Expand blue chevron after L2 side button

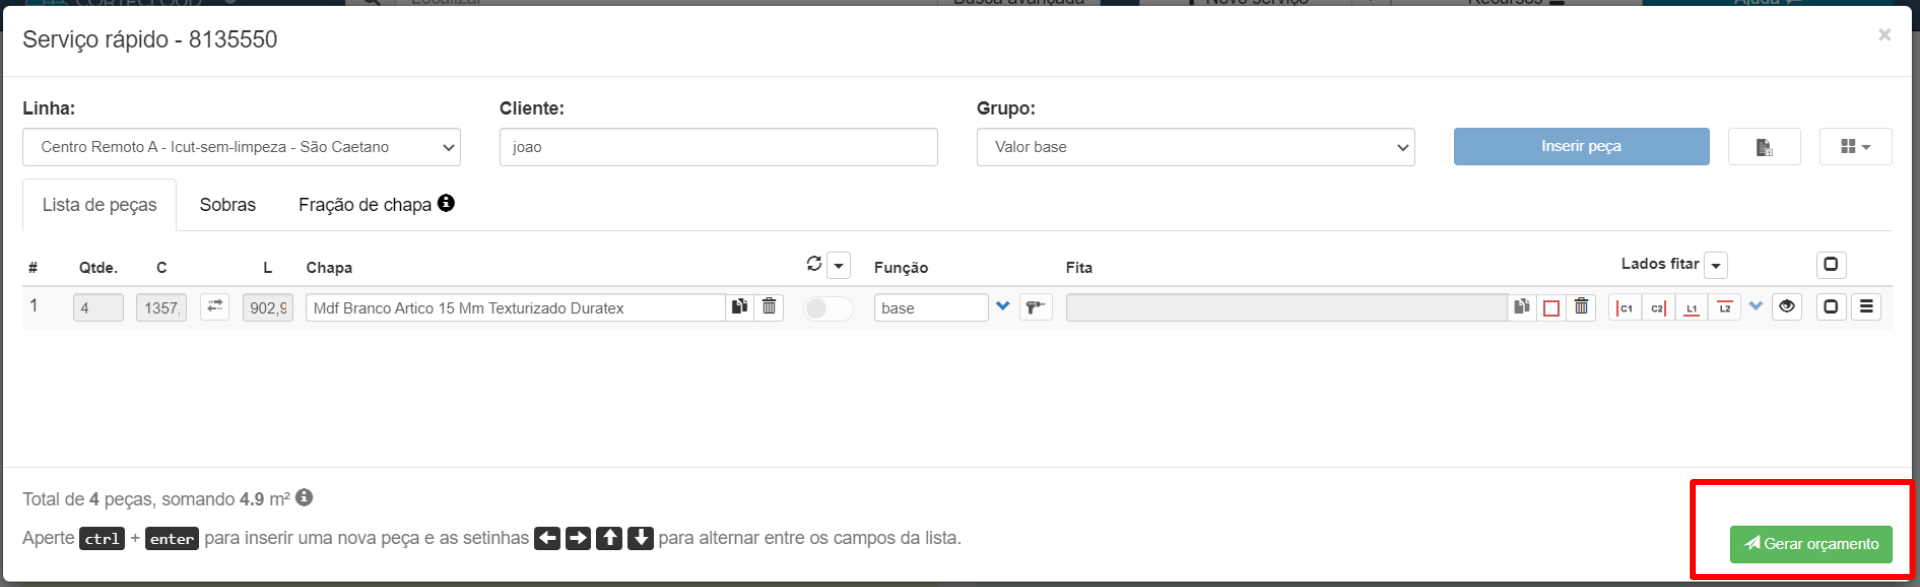pos(1756,307)
